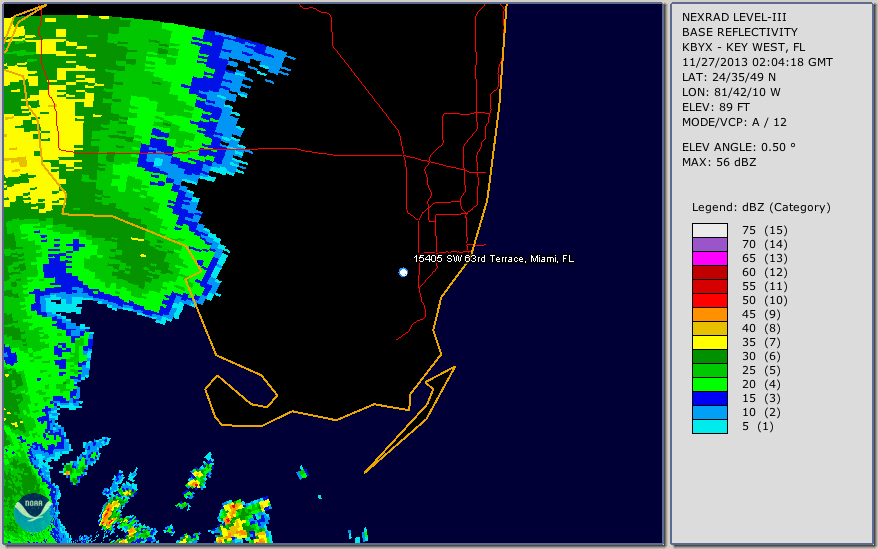
Task: Select the 5 dBZ cyan legend swatch
Action: click(709, 426)
